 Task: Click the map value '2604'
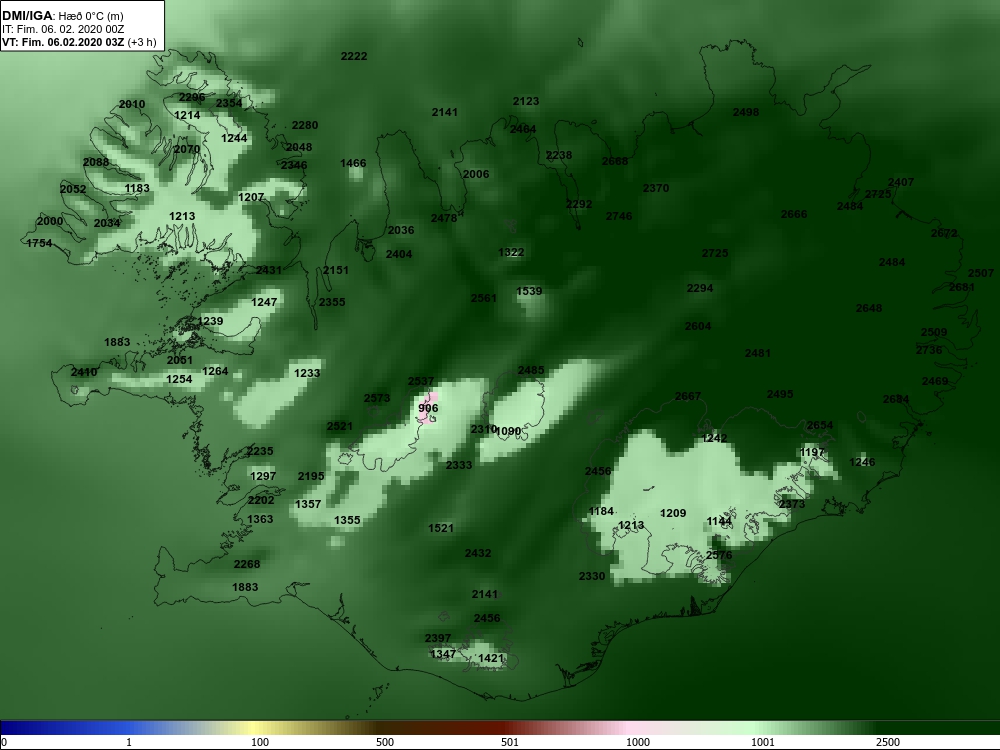point(698,326)
